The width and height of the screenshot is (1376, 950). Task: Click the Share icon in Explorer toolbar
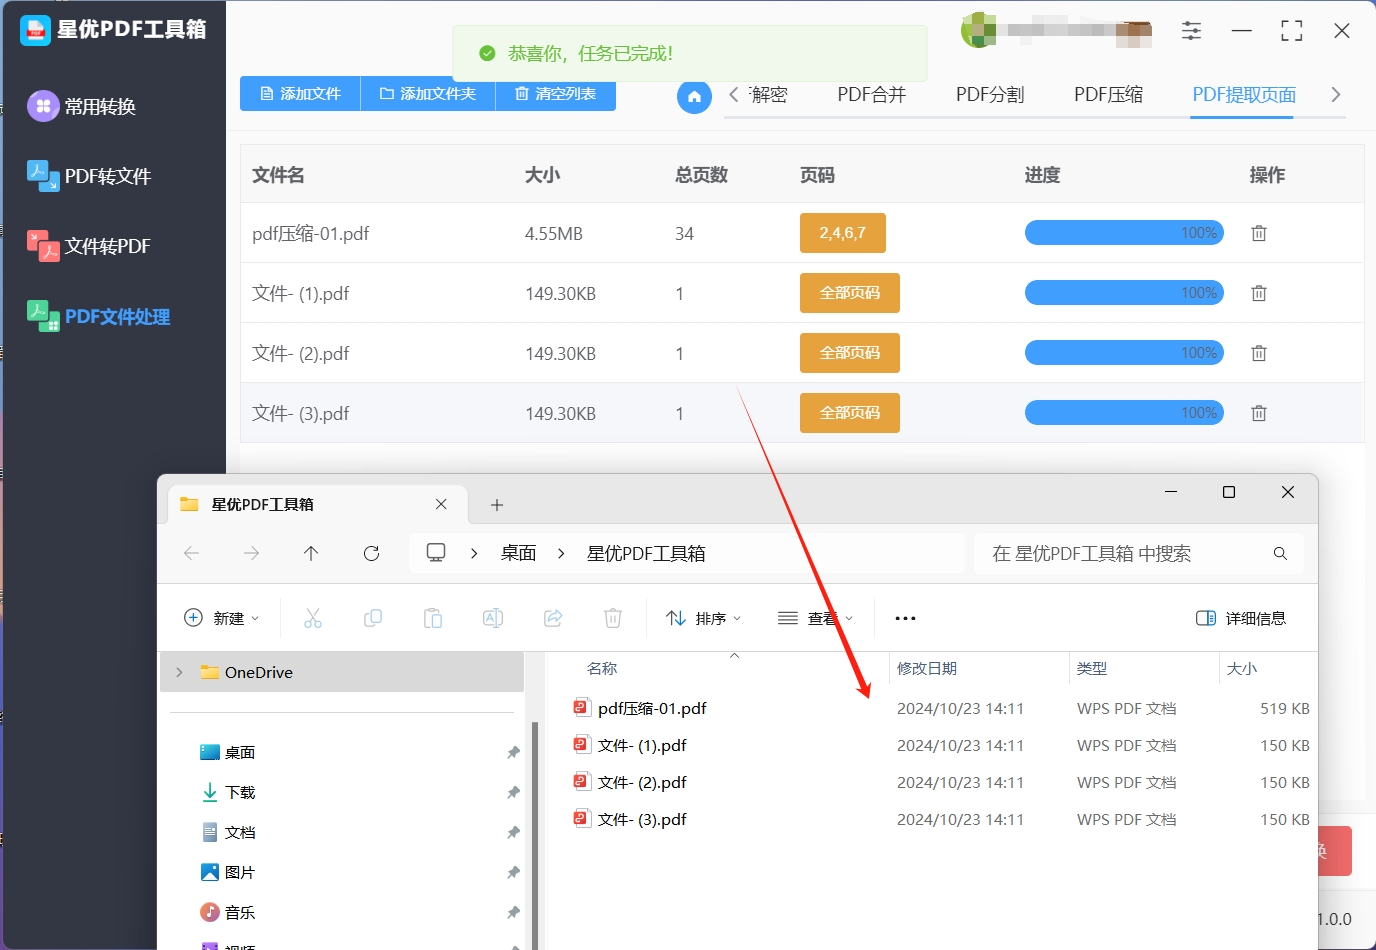click(x=553, y=618)
